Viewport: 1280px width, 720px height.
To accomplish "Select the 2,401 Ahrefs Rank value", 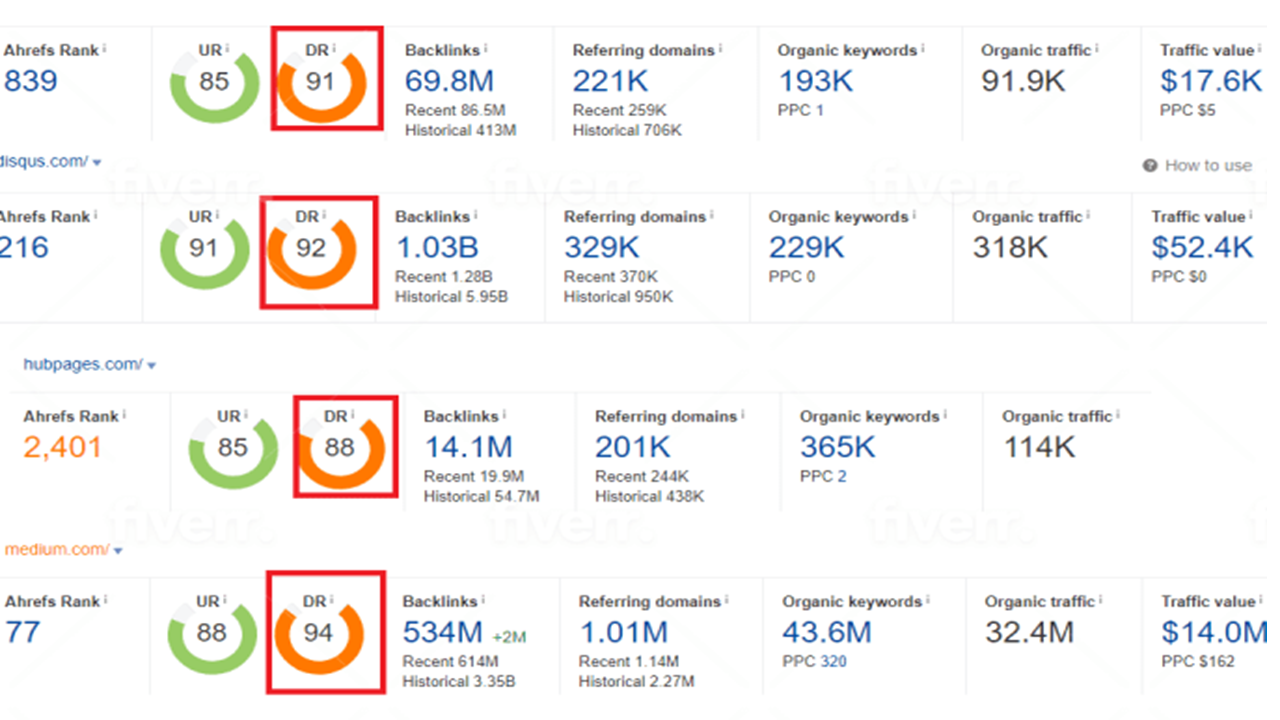I will click(62, 447).
